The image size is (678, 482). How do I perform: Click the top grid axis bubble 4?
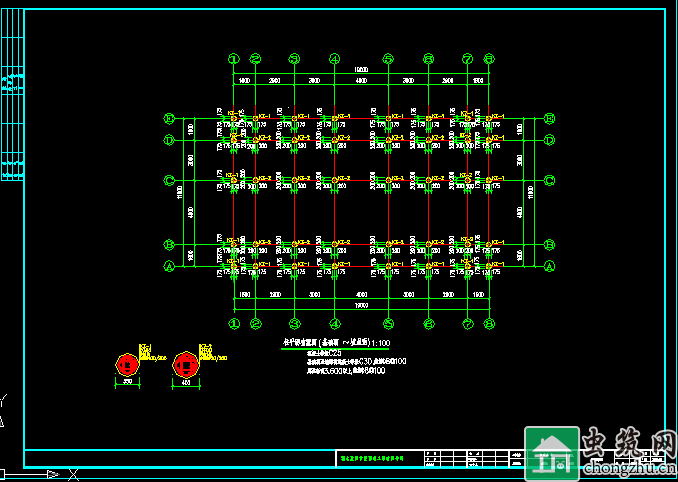click(x=334, y=59)
